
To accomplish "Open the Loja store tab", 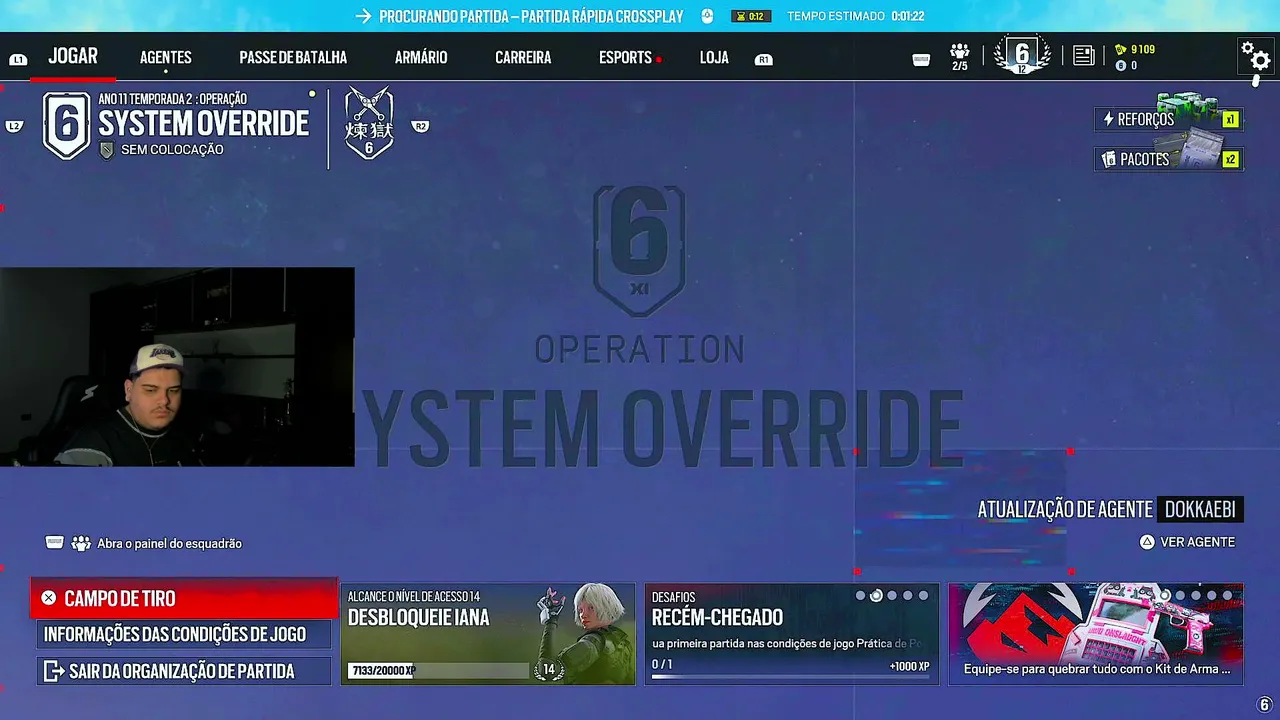I will point(714,58).
